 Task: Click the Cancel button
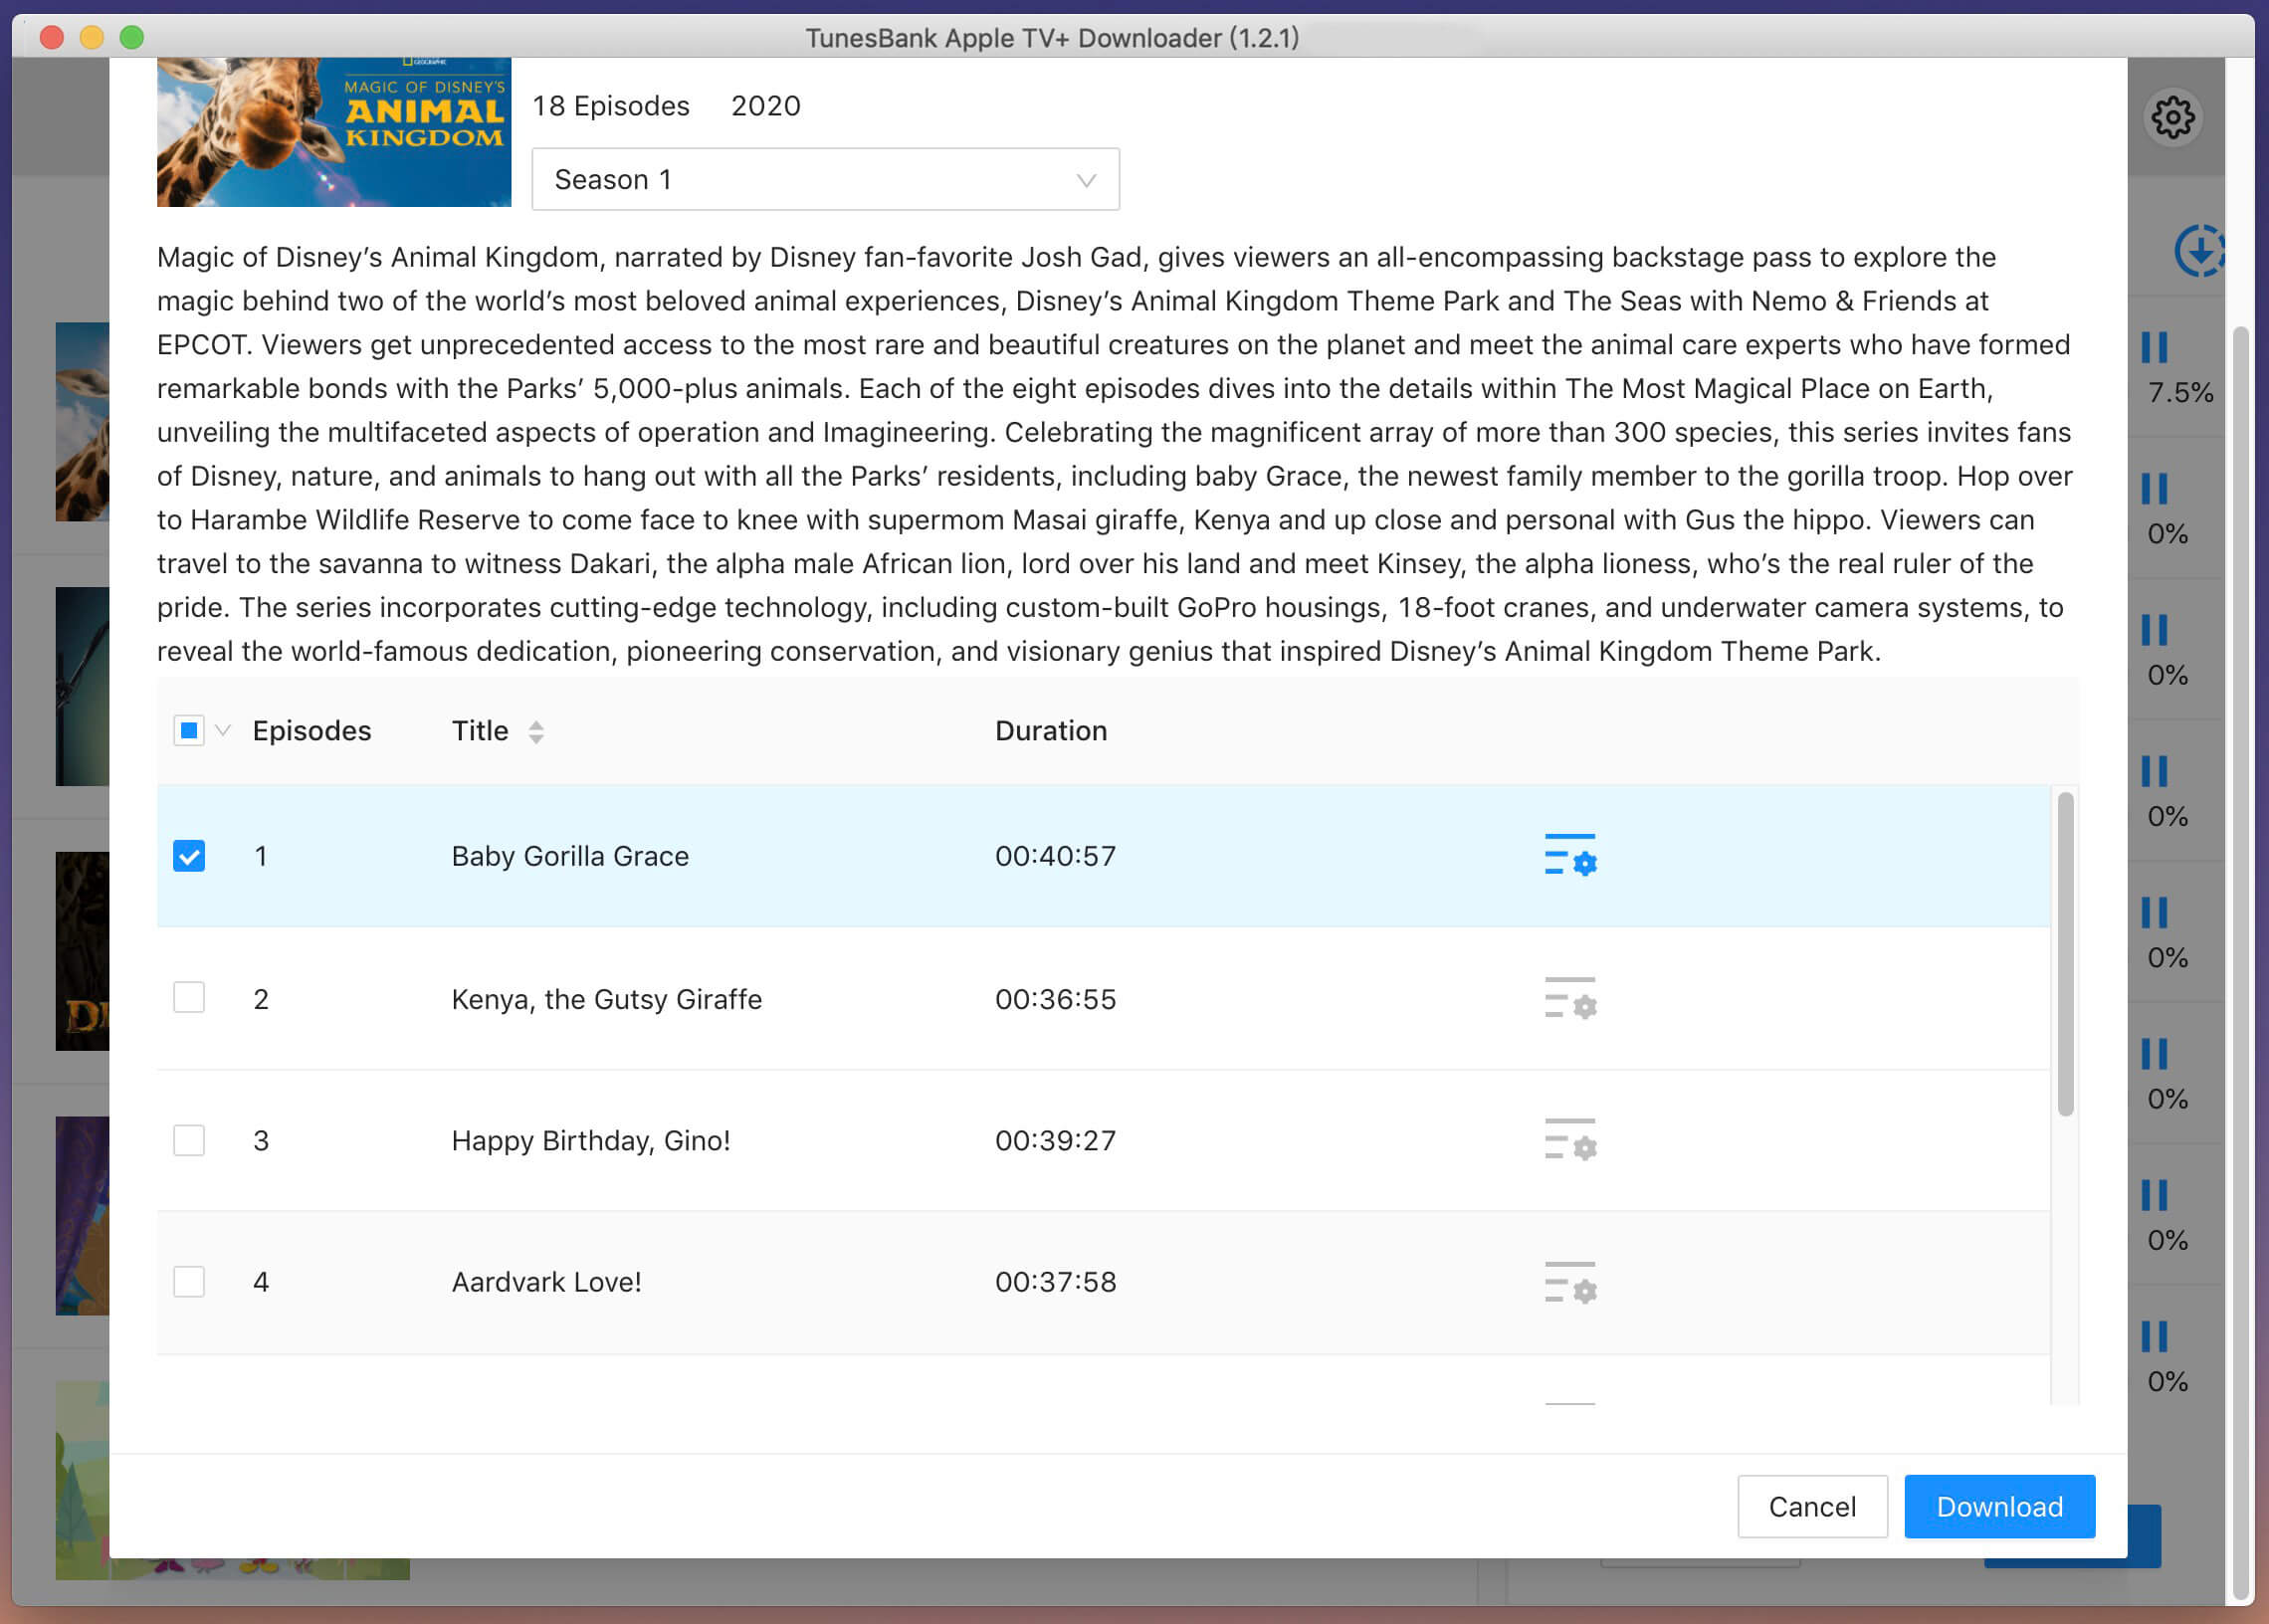(1812, 1506)
